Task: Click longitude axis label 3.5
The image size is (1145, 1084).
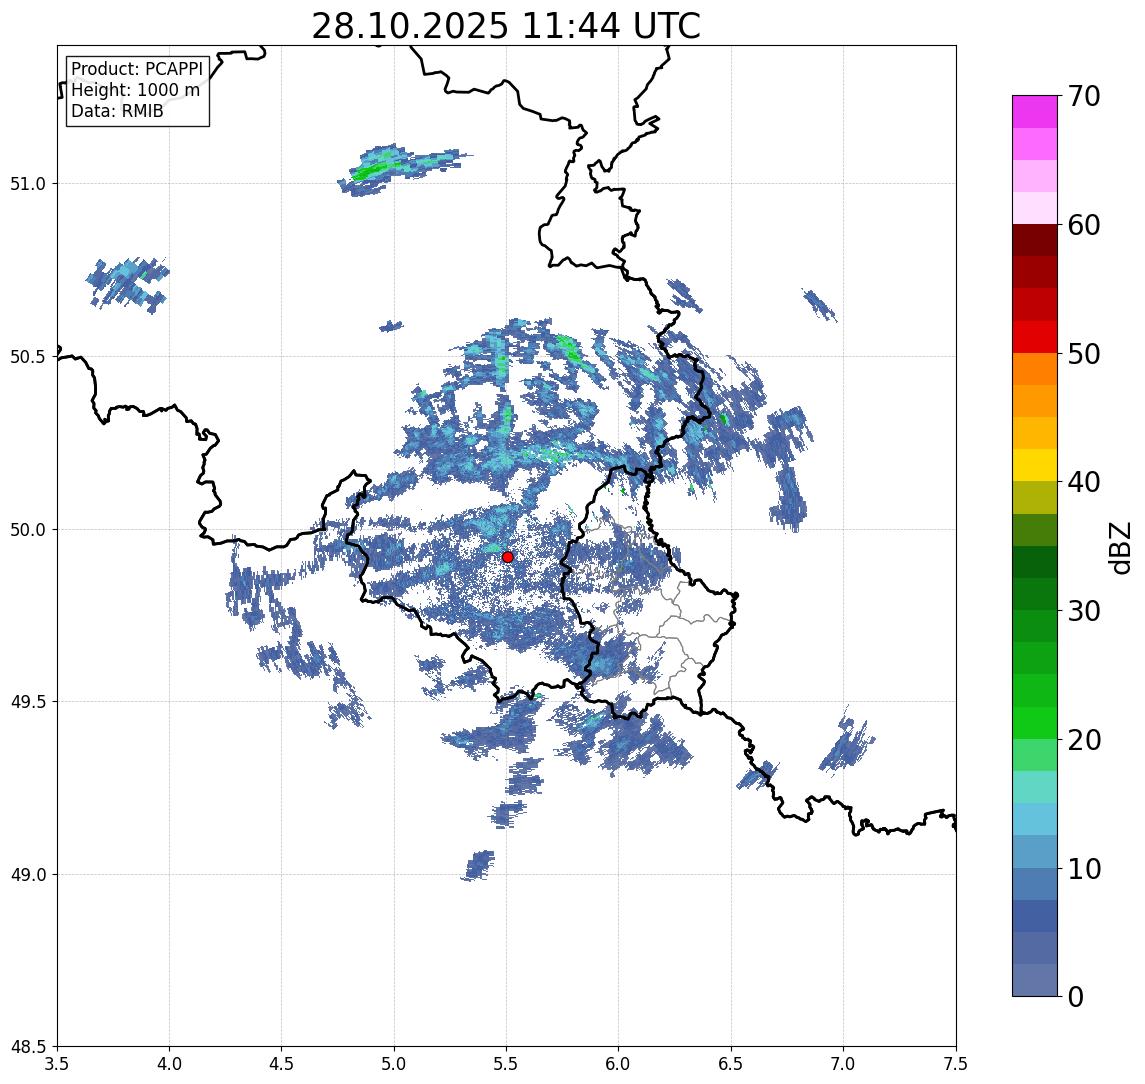Action: (x=57, y=1064)
